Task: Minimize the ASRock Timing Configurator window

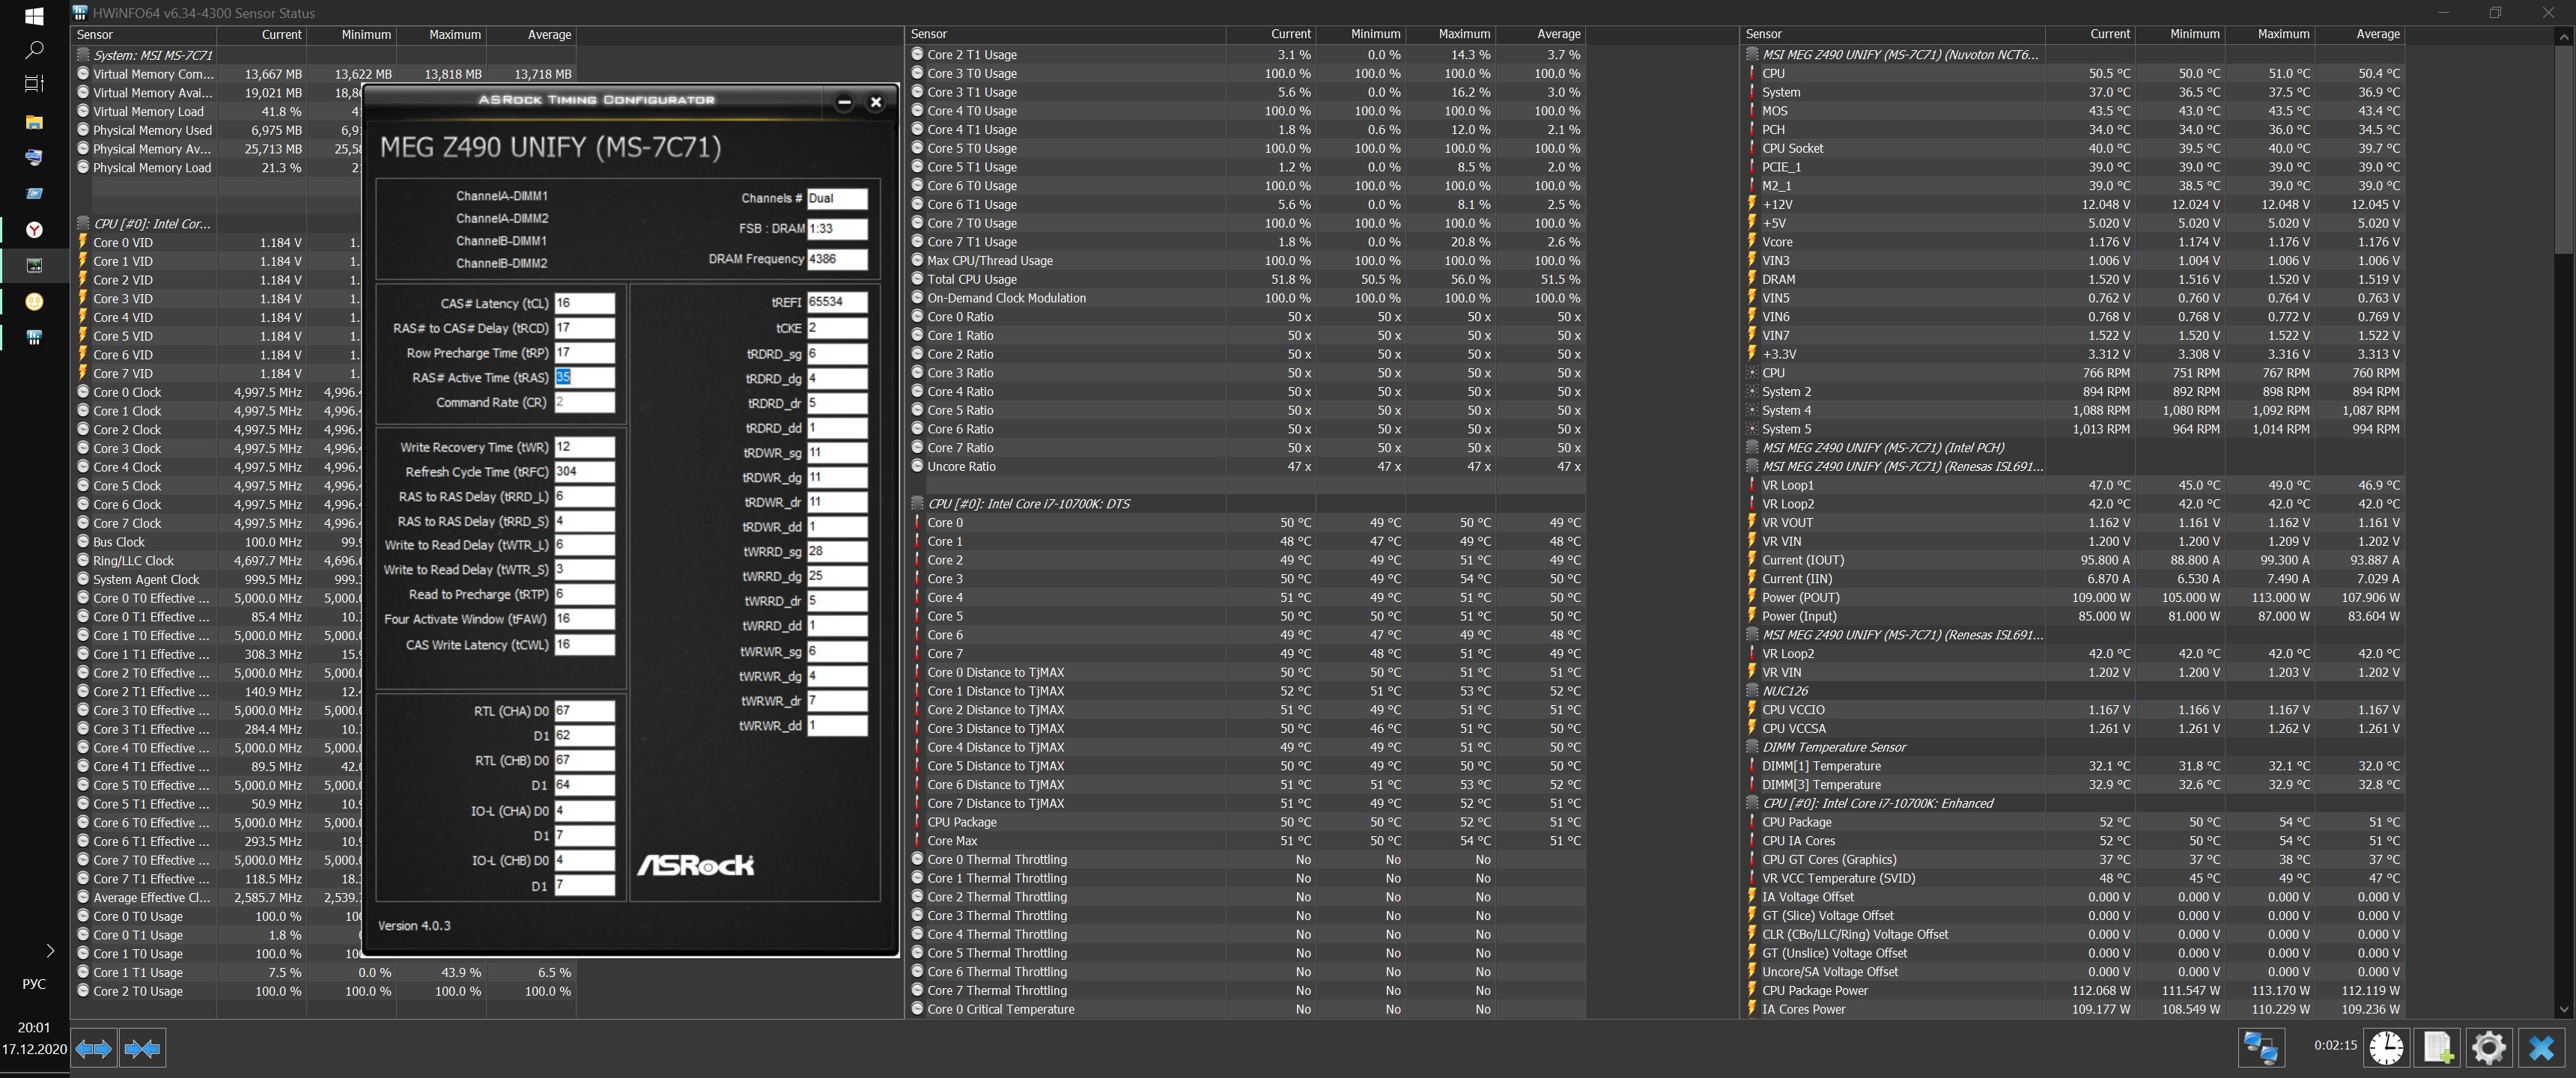Action: (844, 102)
